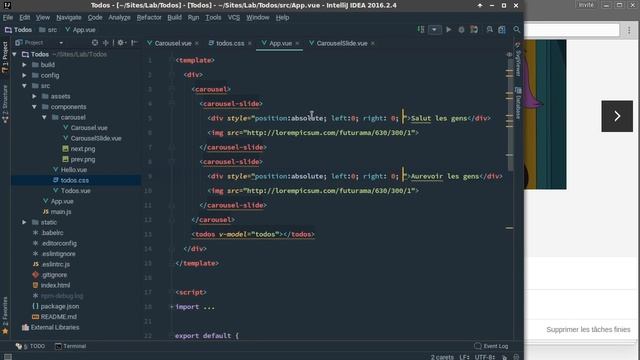Start debugging with the bug icon
Screen dimensions: 640x360
point(461,29)
